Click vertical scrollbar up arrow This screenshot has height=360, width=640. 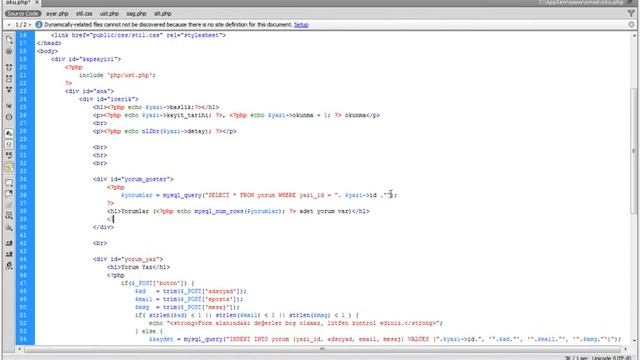click(x=634, y=36)
